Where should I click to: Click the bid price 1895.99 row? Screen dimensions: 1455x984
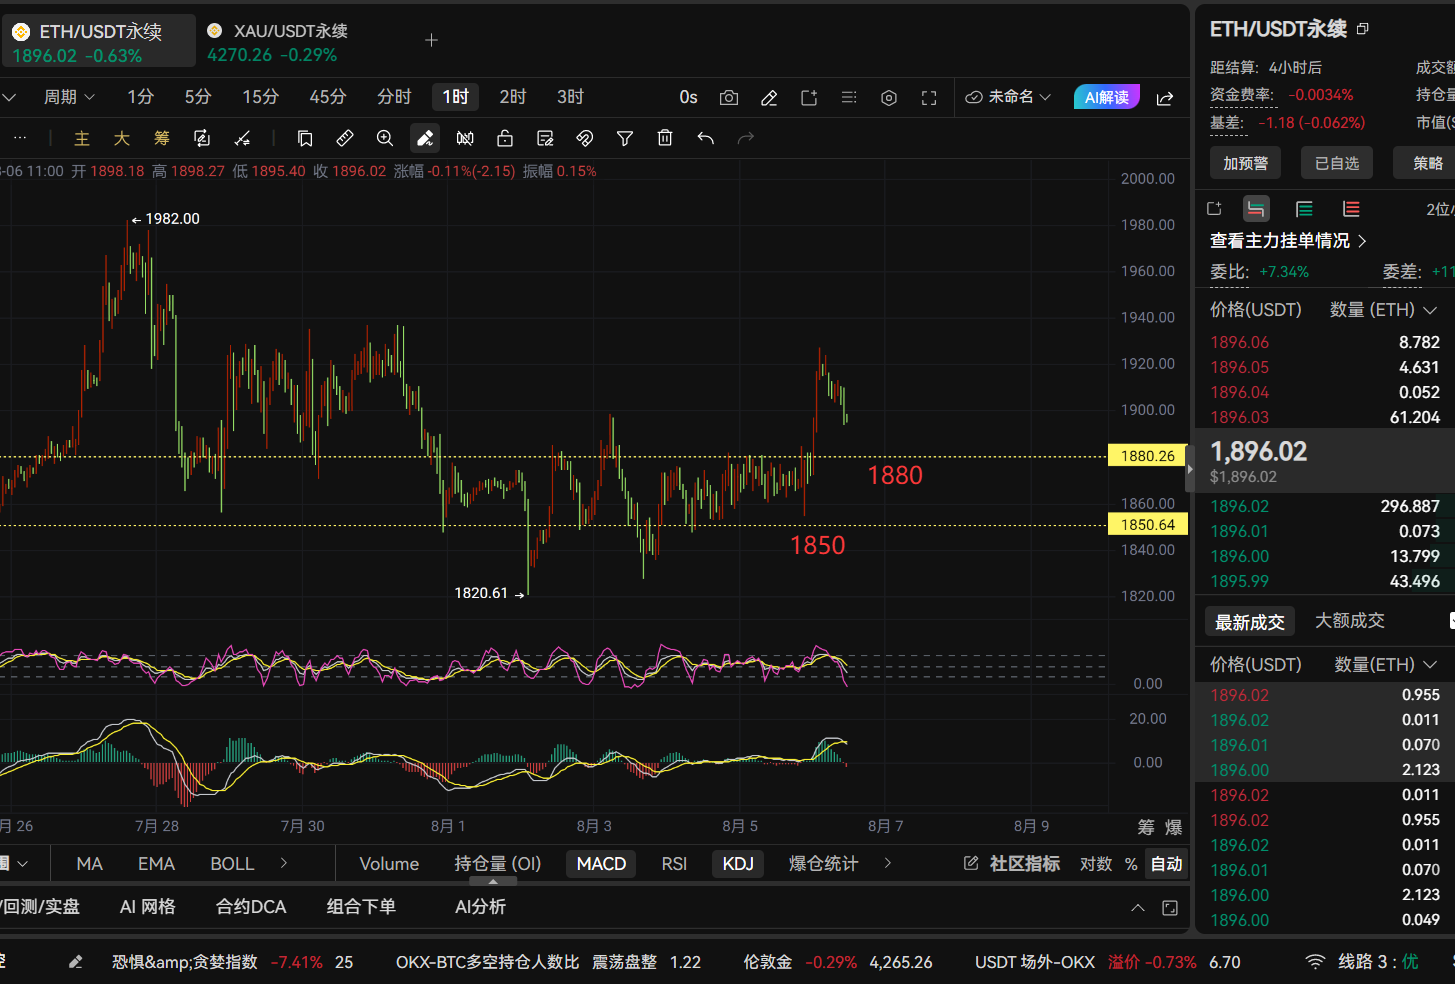(x=1325, y=581)
